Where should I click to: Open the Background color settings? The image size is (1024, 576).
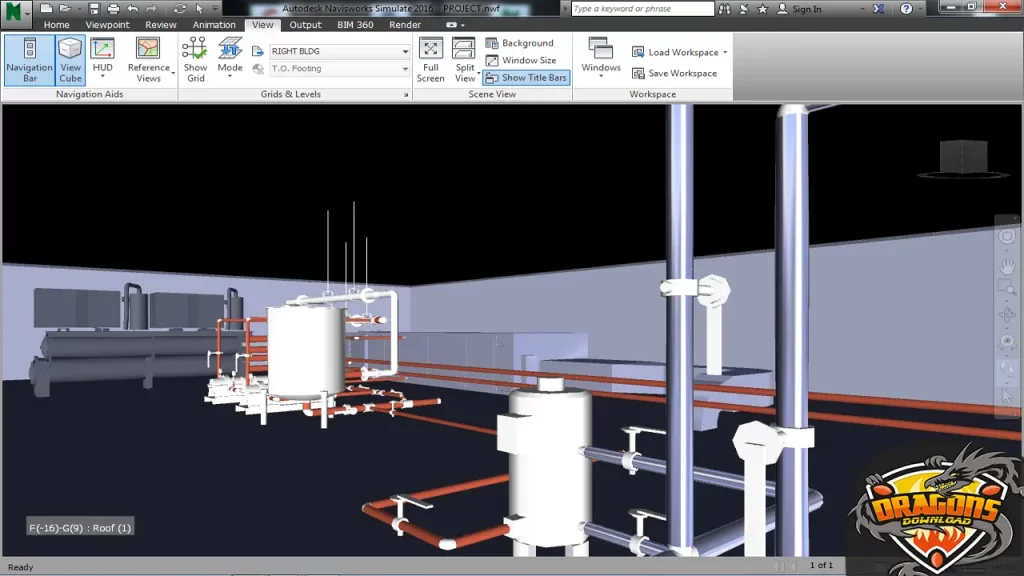520,42
